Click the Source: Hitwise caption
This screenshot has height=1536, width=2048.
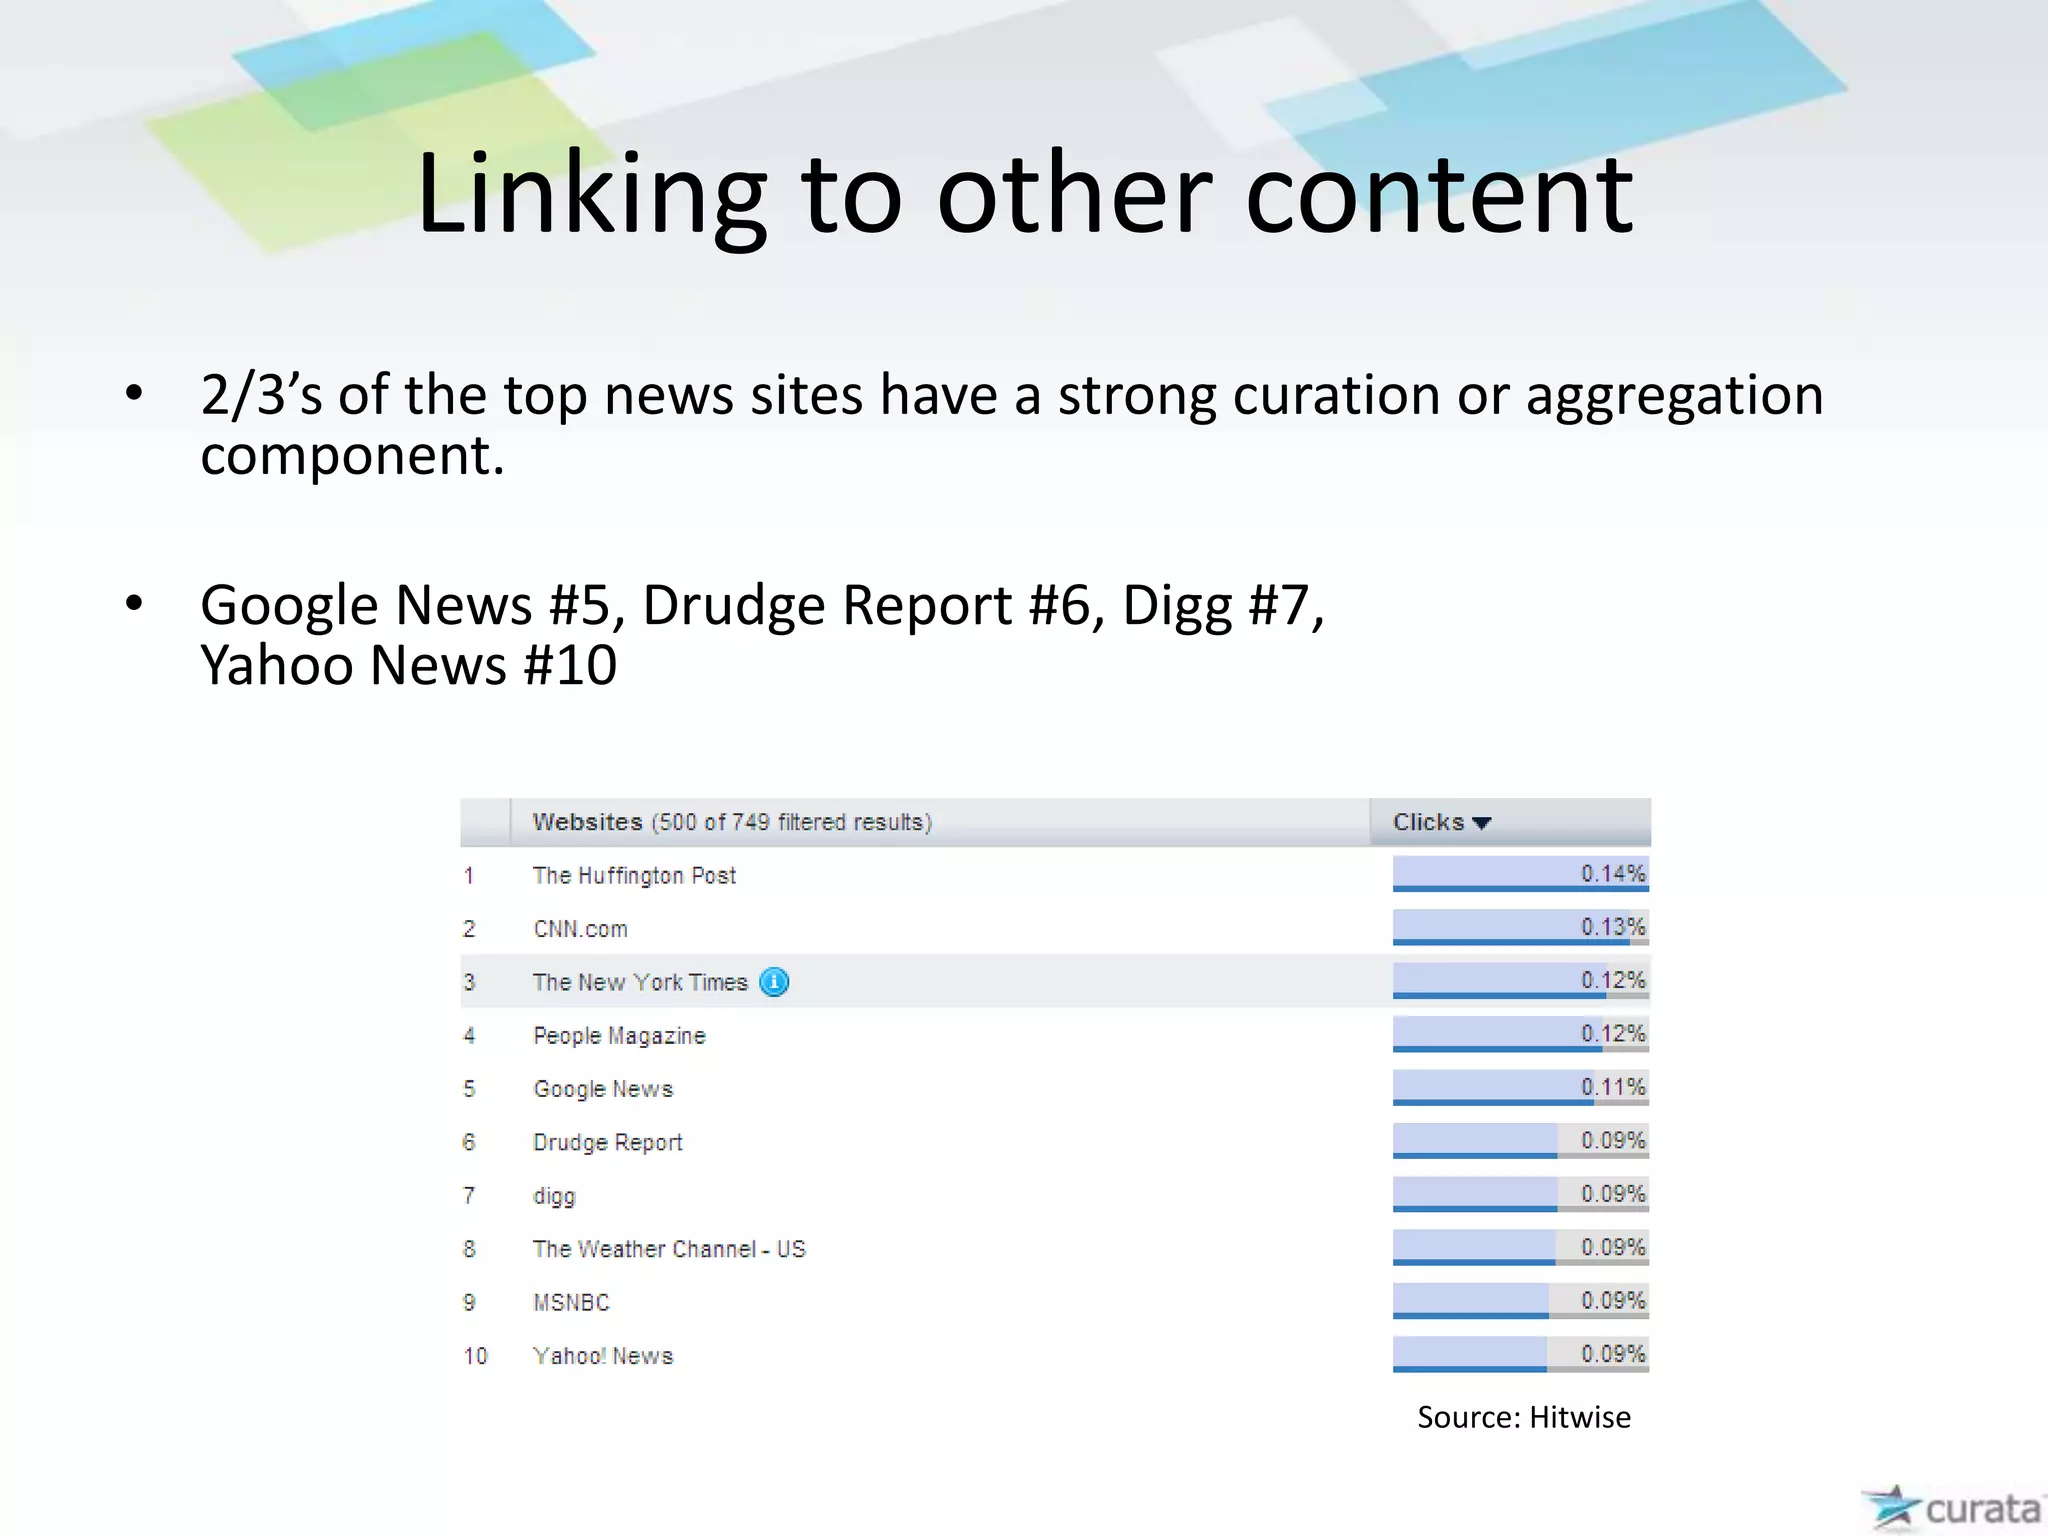pos(1523,1417)
